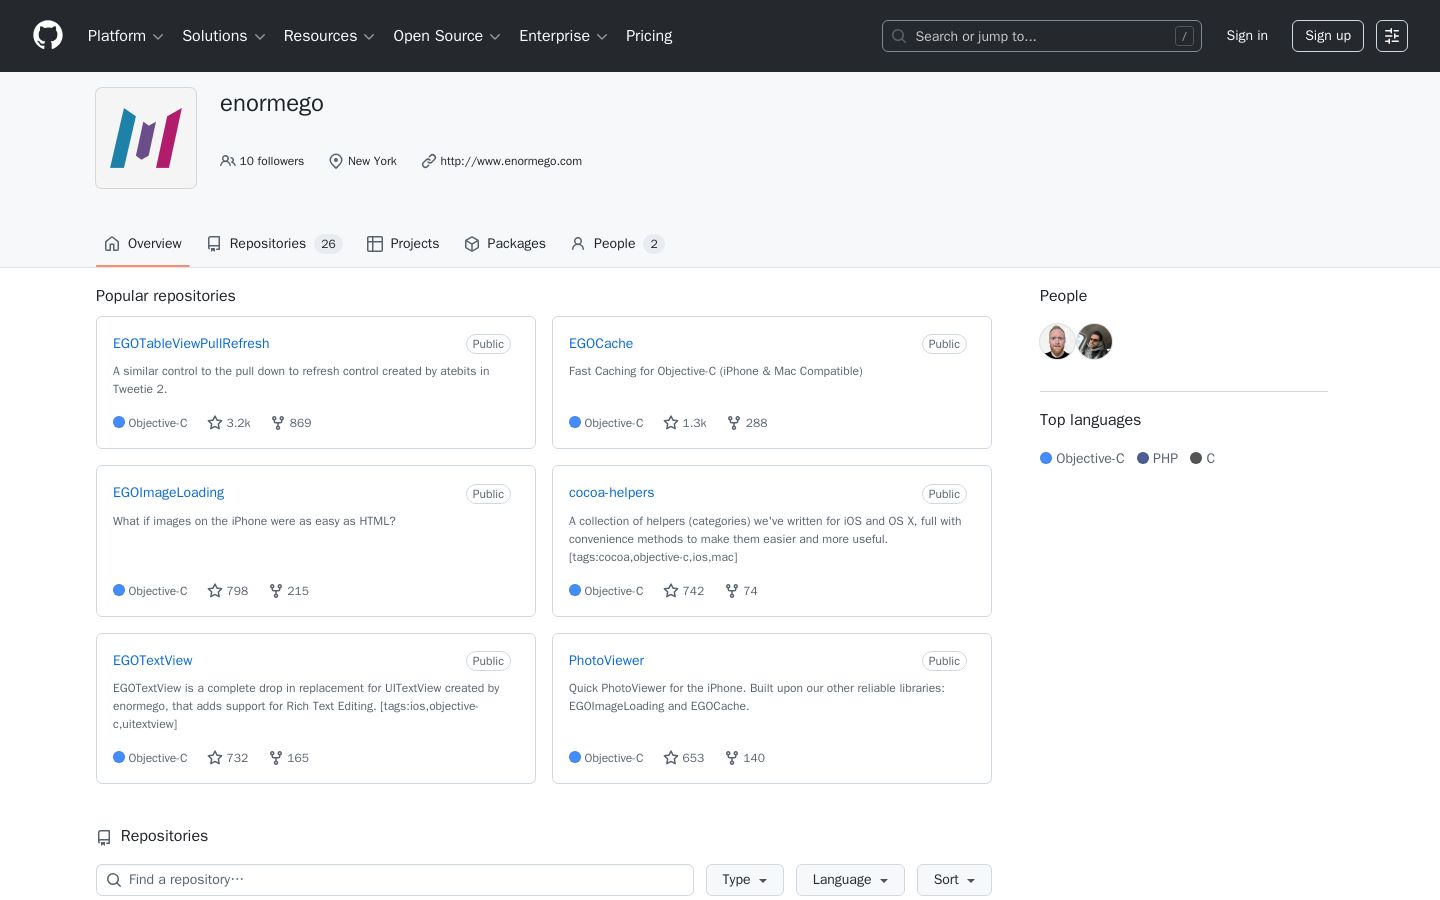The image size is (1440, 900).
Task: Click the People sidebar heading
Action: [1063, 296]
